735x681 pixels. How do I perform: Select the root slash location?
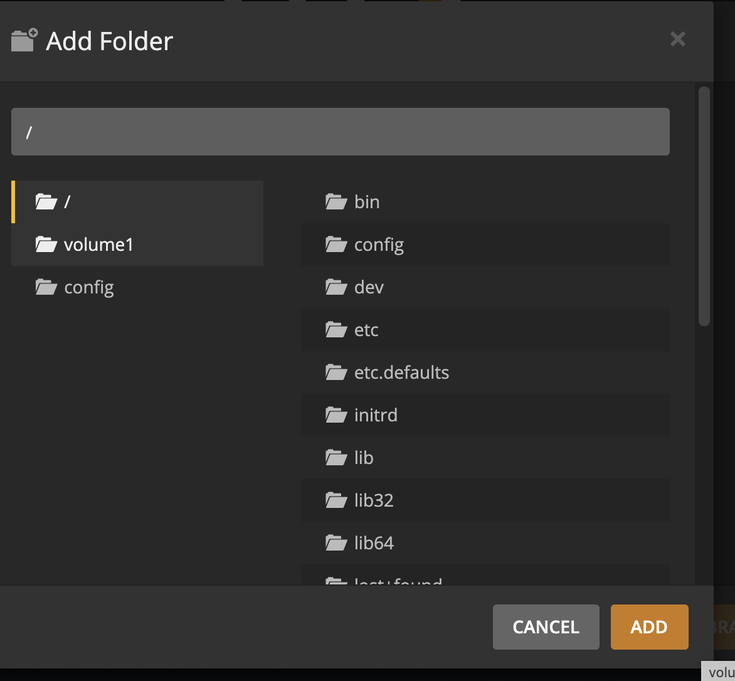(x=67, y=202)
